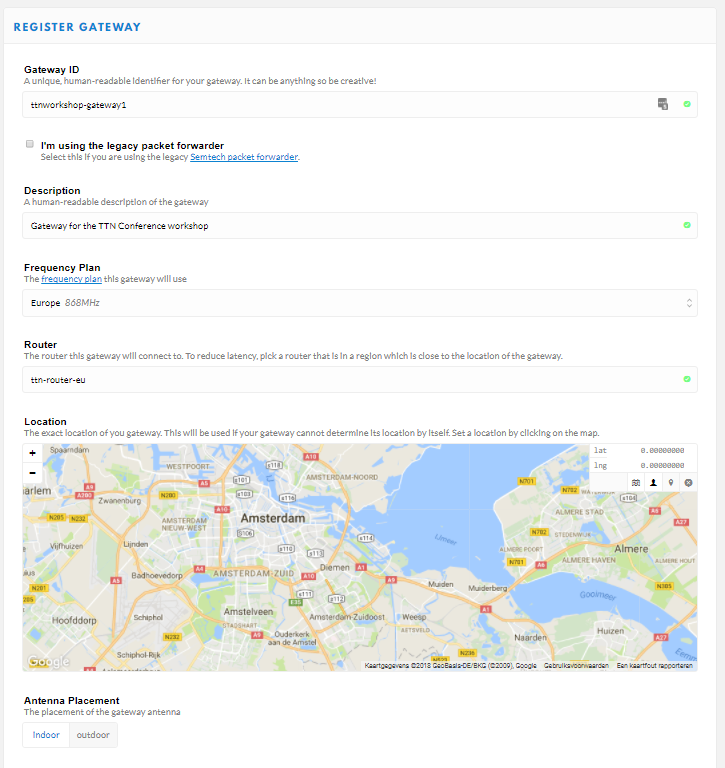Click the green validation dot in Gateway ID field
The height and width of the screenshot is (768, 725).
point(687,104)
